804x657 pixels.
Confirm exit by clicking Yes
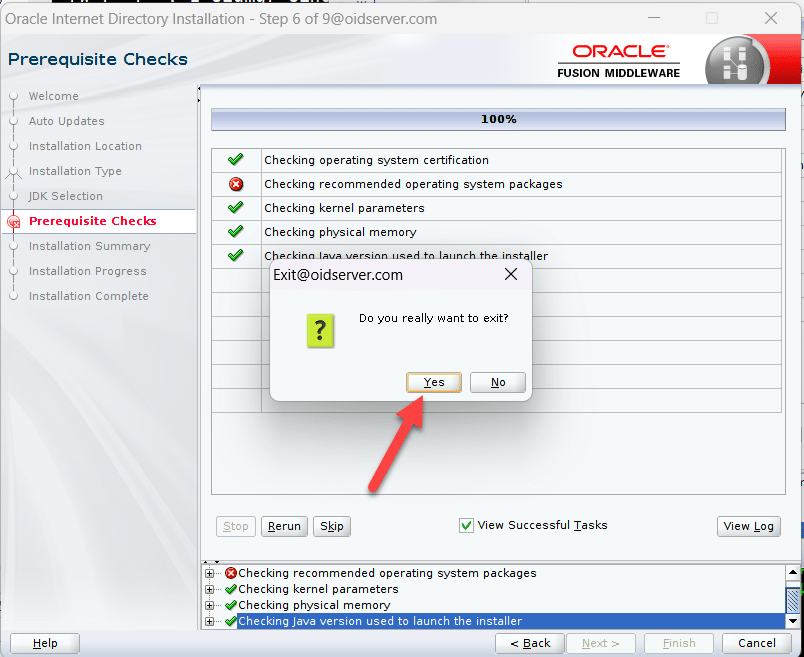tap(434, 382)
